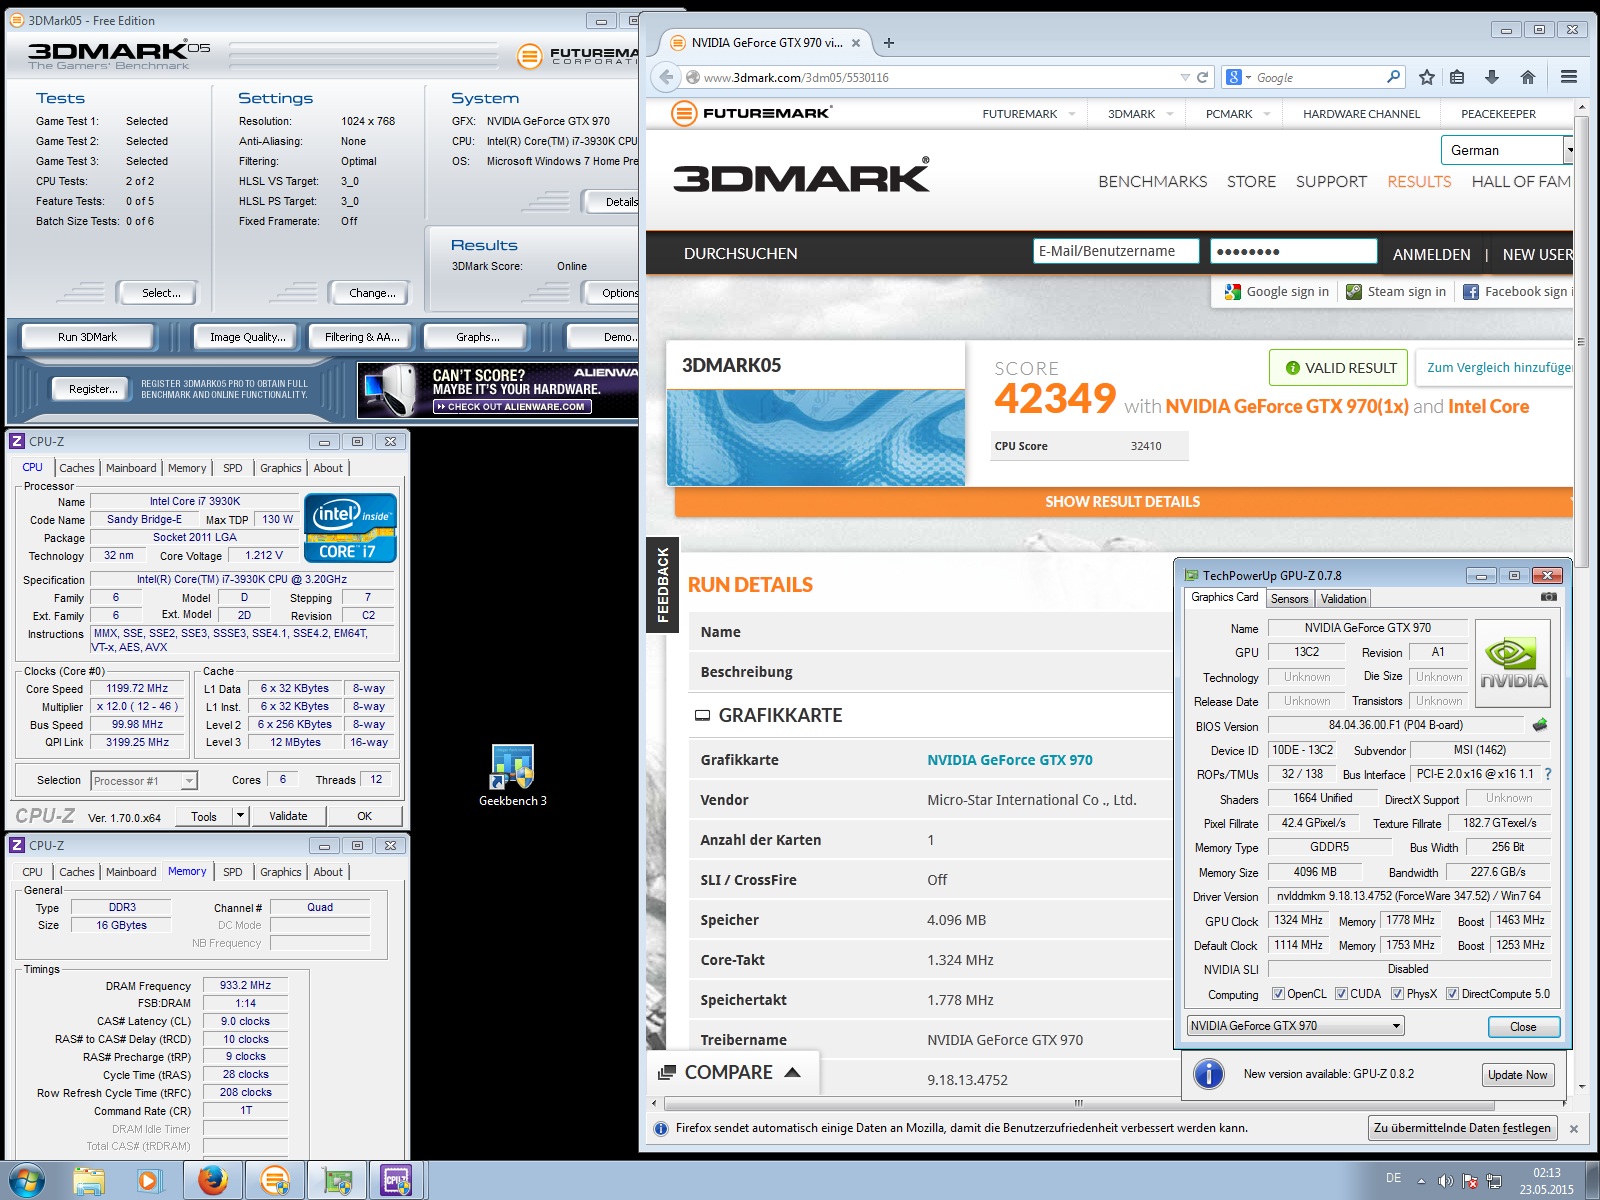Click Run 3DMark button

(x=87, y=337)
